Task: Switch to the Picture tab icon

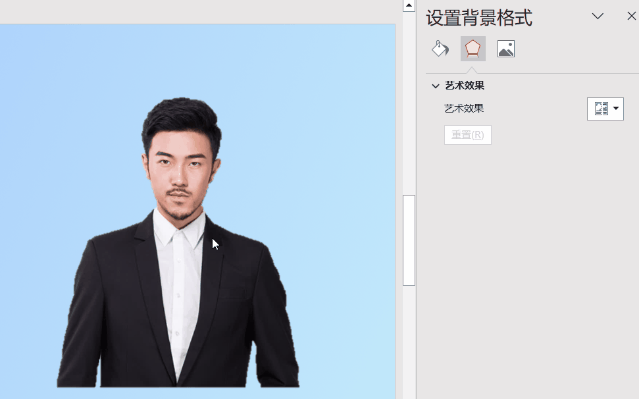Action: pyautogui.click(x=506, y=48)
